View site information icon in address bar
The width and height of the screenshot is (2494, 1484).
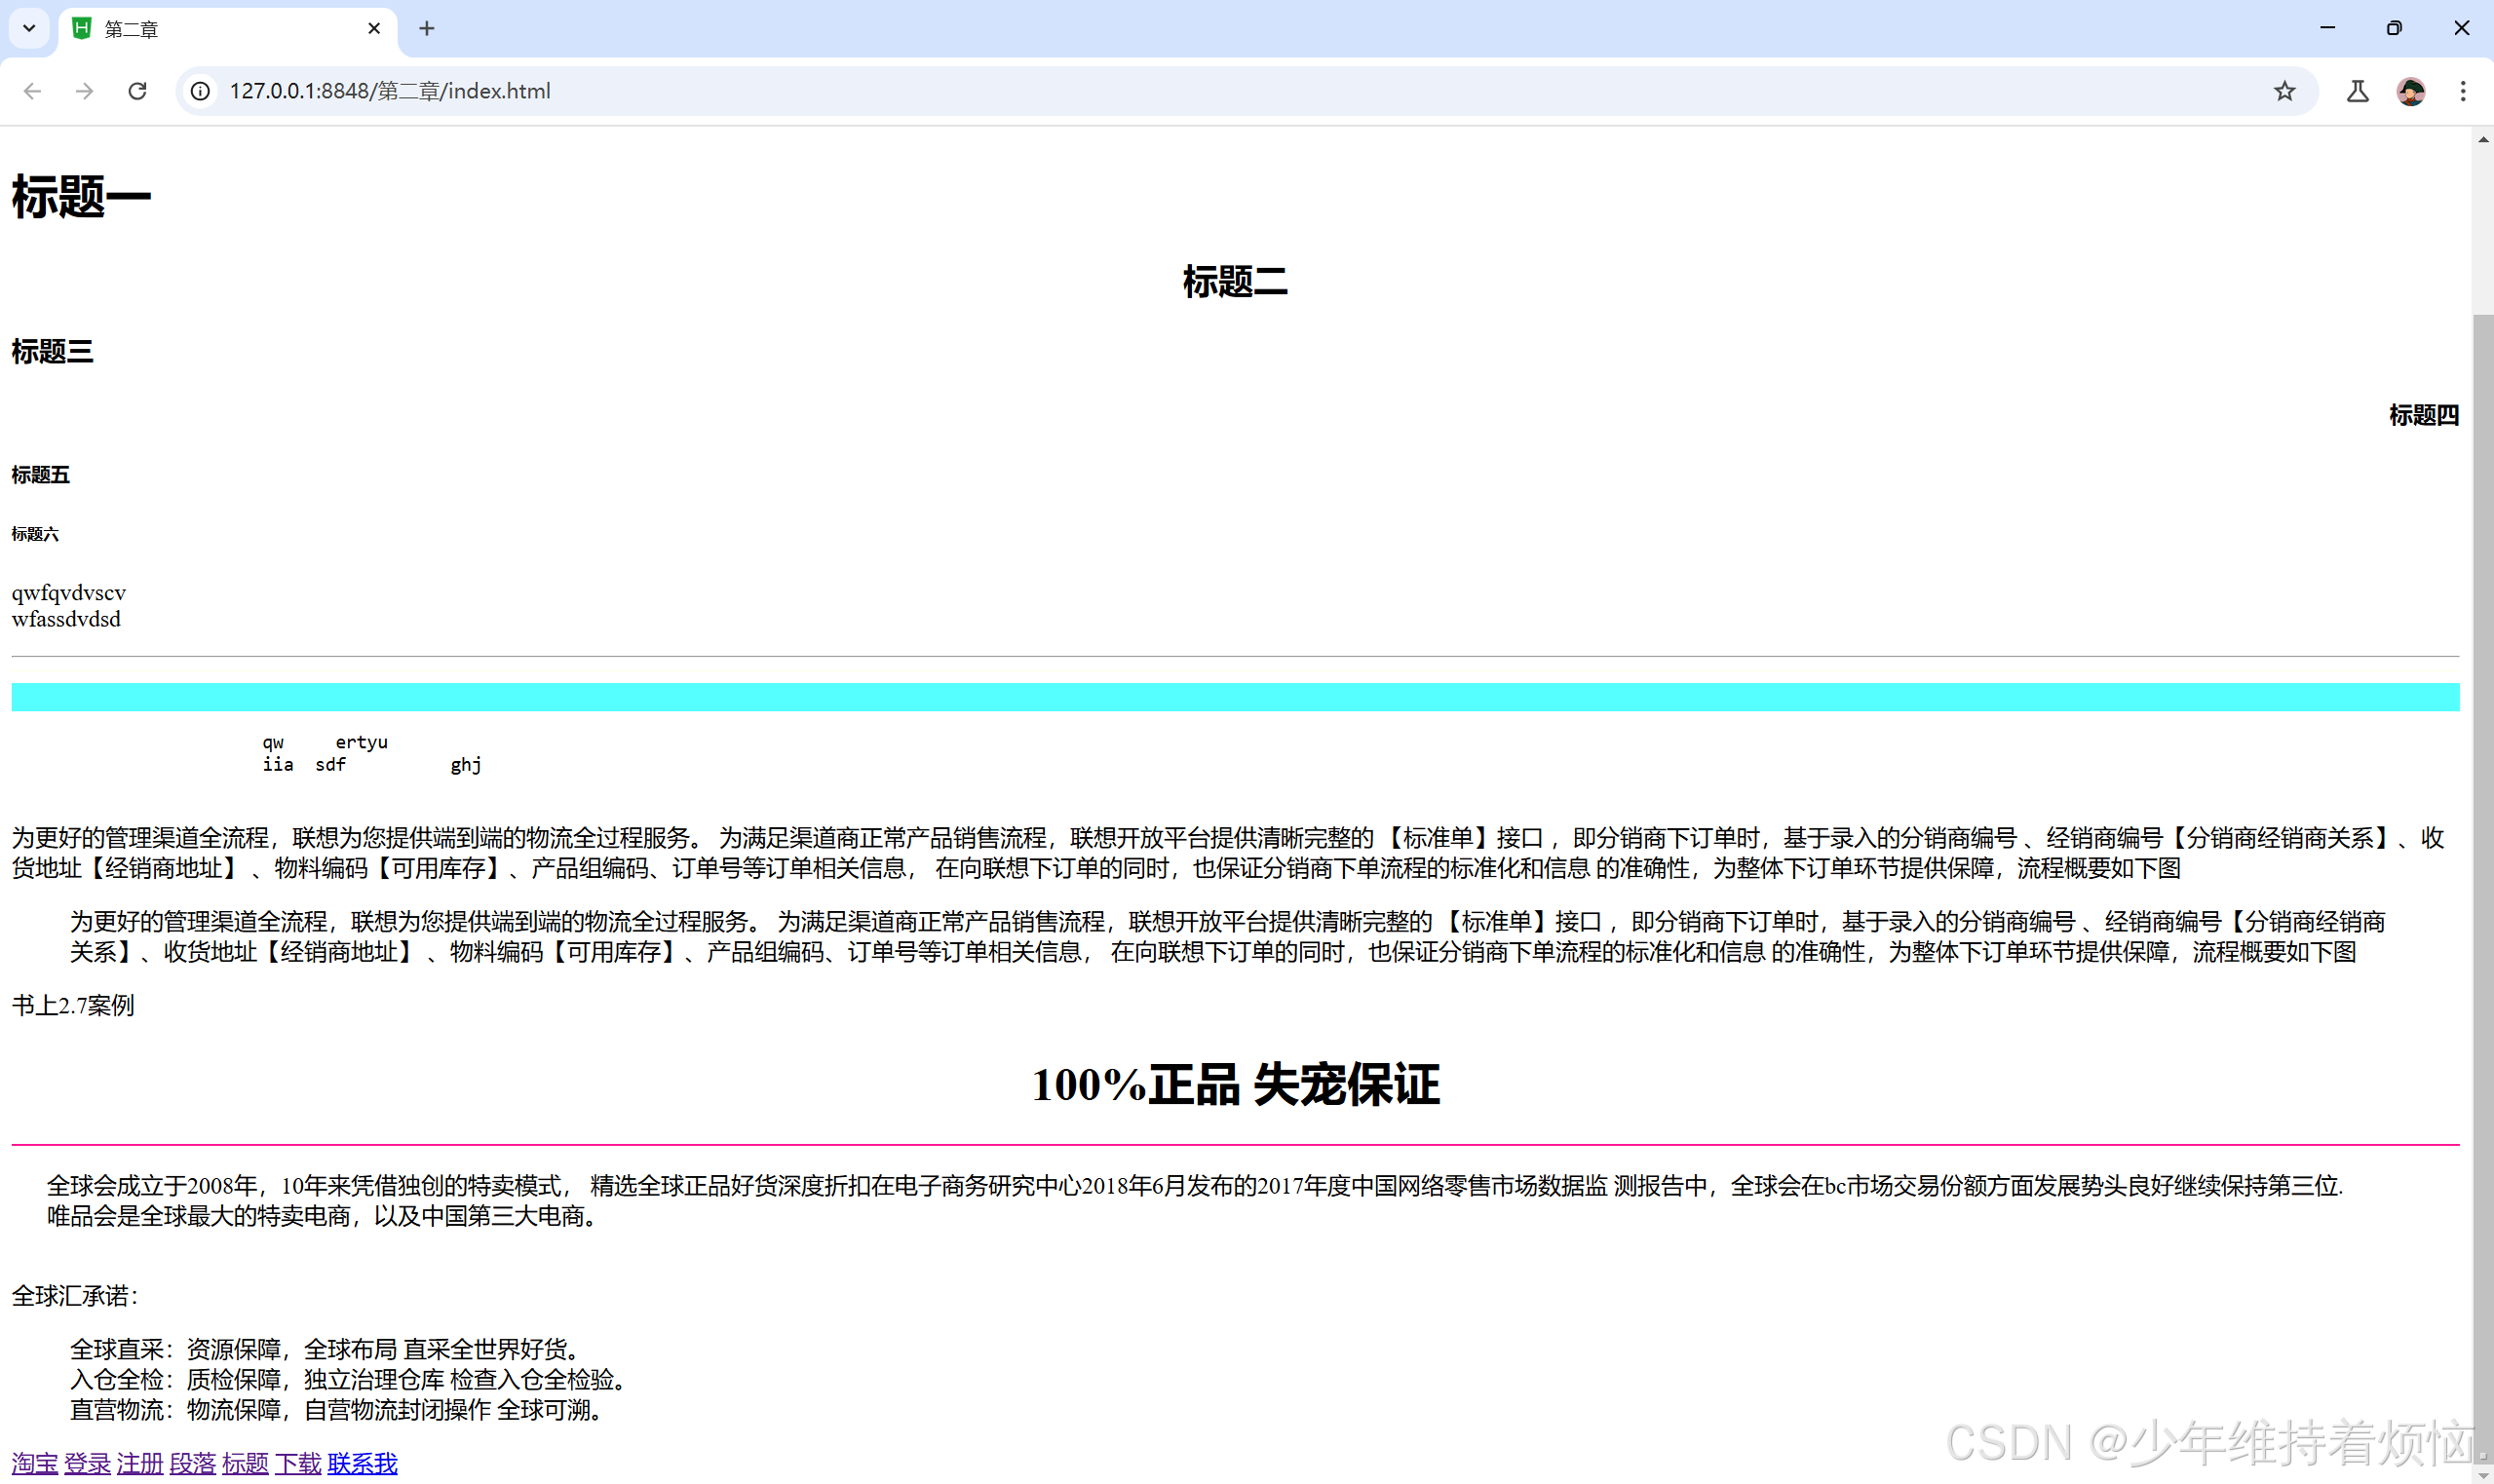click(x=201, y=91)
